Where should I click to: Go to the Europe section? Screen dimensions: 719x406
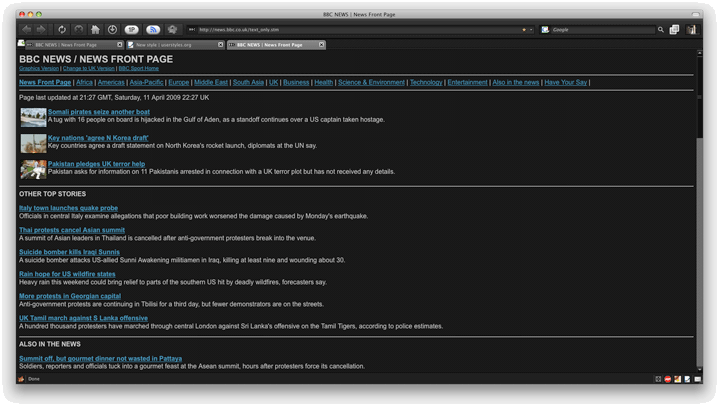(179, 83)
